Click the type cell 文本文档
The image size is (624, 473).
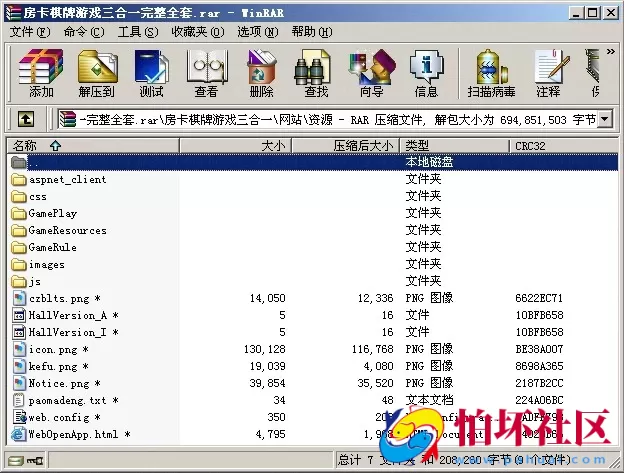(429, 400)
